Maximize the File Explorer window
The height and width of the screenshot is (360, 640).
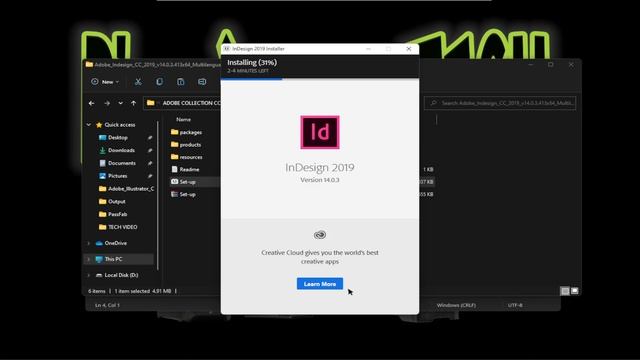tap(551, 64)
